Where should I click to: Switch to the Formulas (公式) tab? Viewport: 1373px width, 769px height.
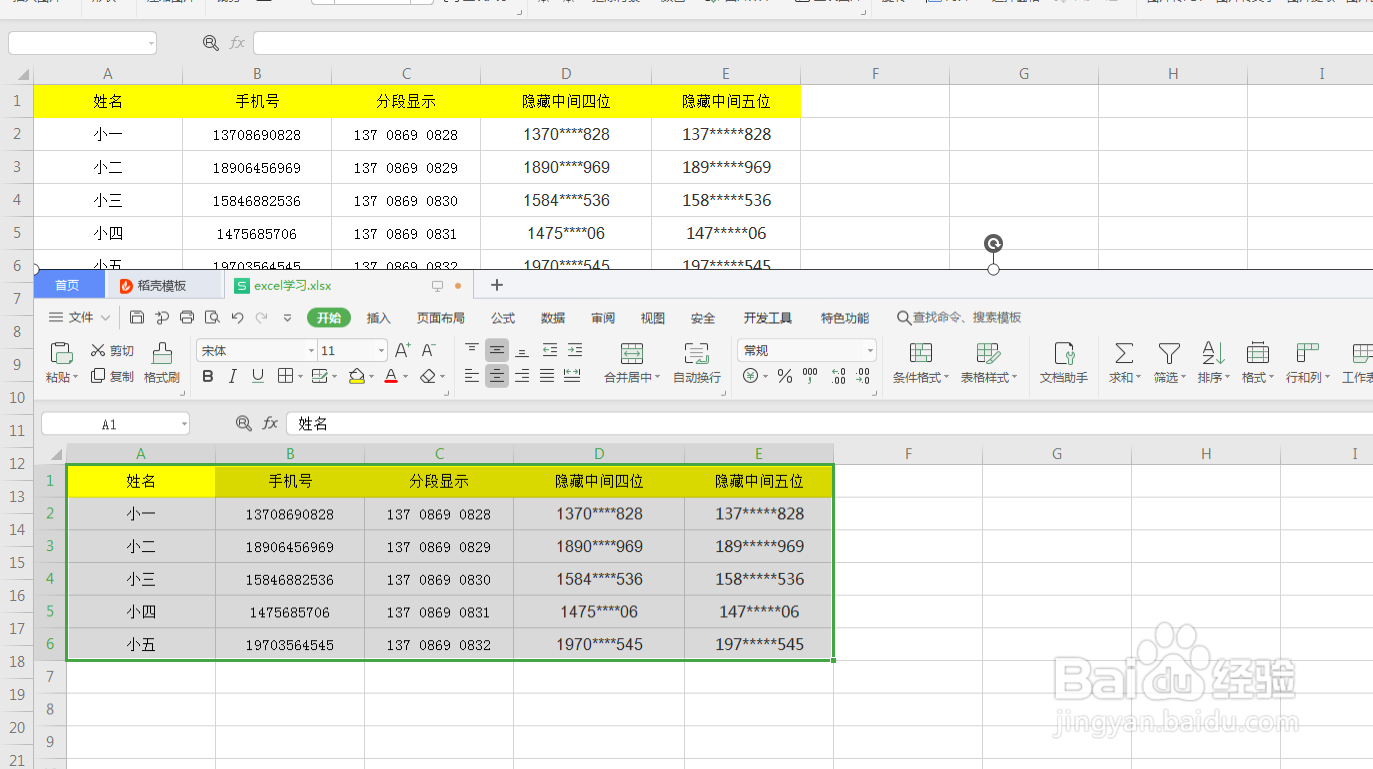pyautogui.click(x=503, y=318)
